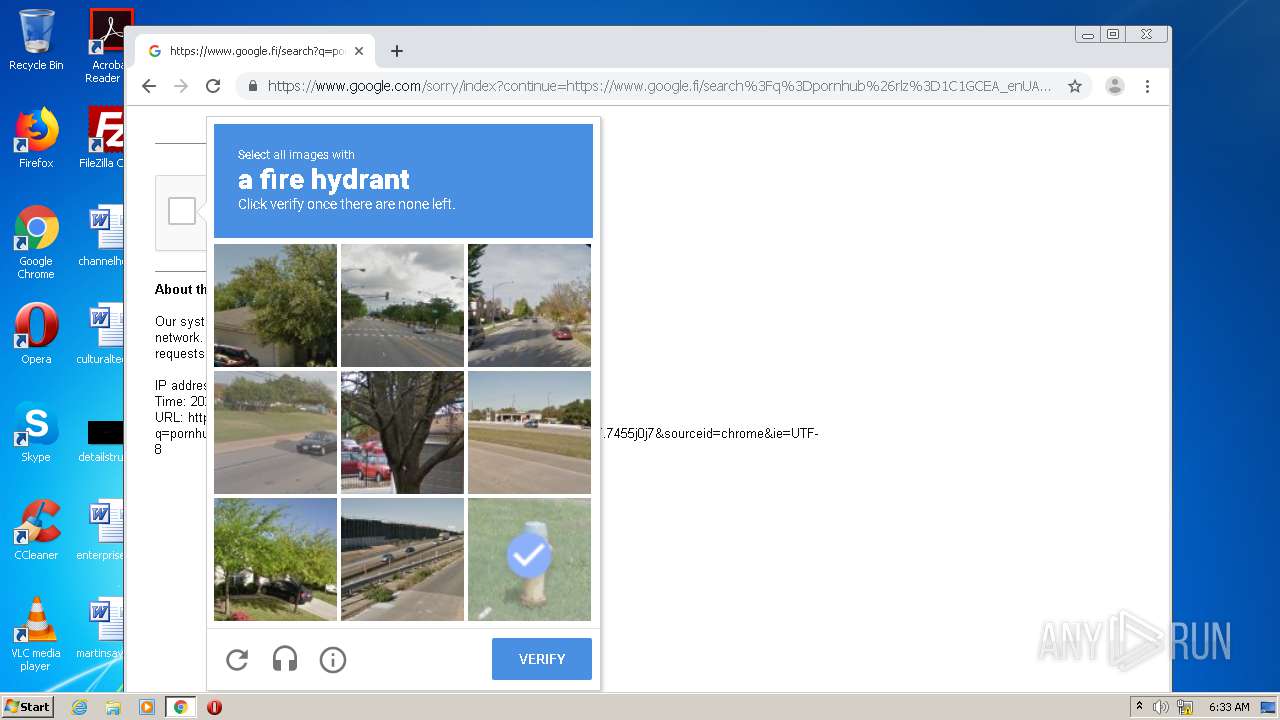
Task: Open Chrome profile avatar menu
Action: 1115,86
